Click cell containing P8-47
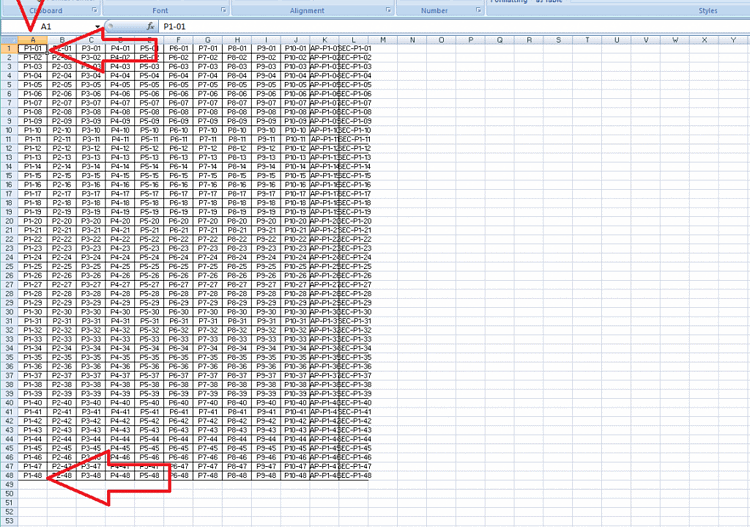 (237, 466)
